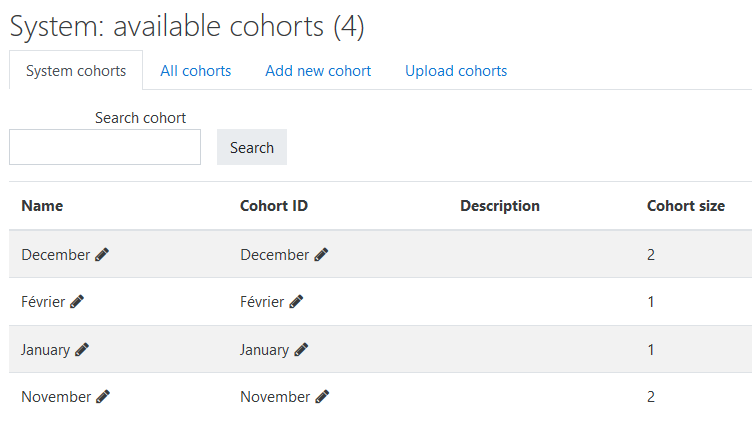This screenshot has width=752, height=442.
Task: Open the All cohorts tab
Action: tap(196, 70)
